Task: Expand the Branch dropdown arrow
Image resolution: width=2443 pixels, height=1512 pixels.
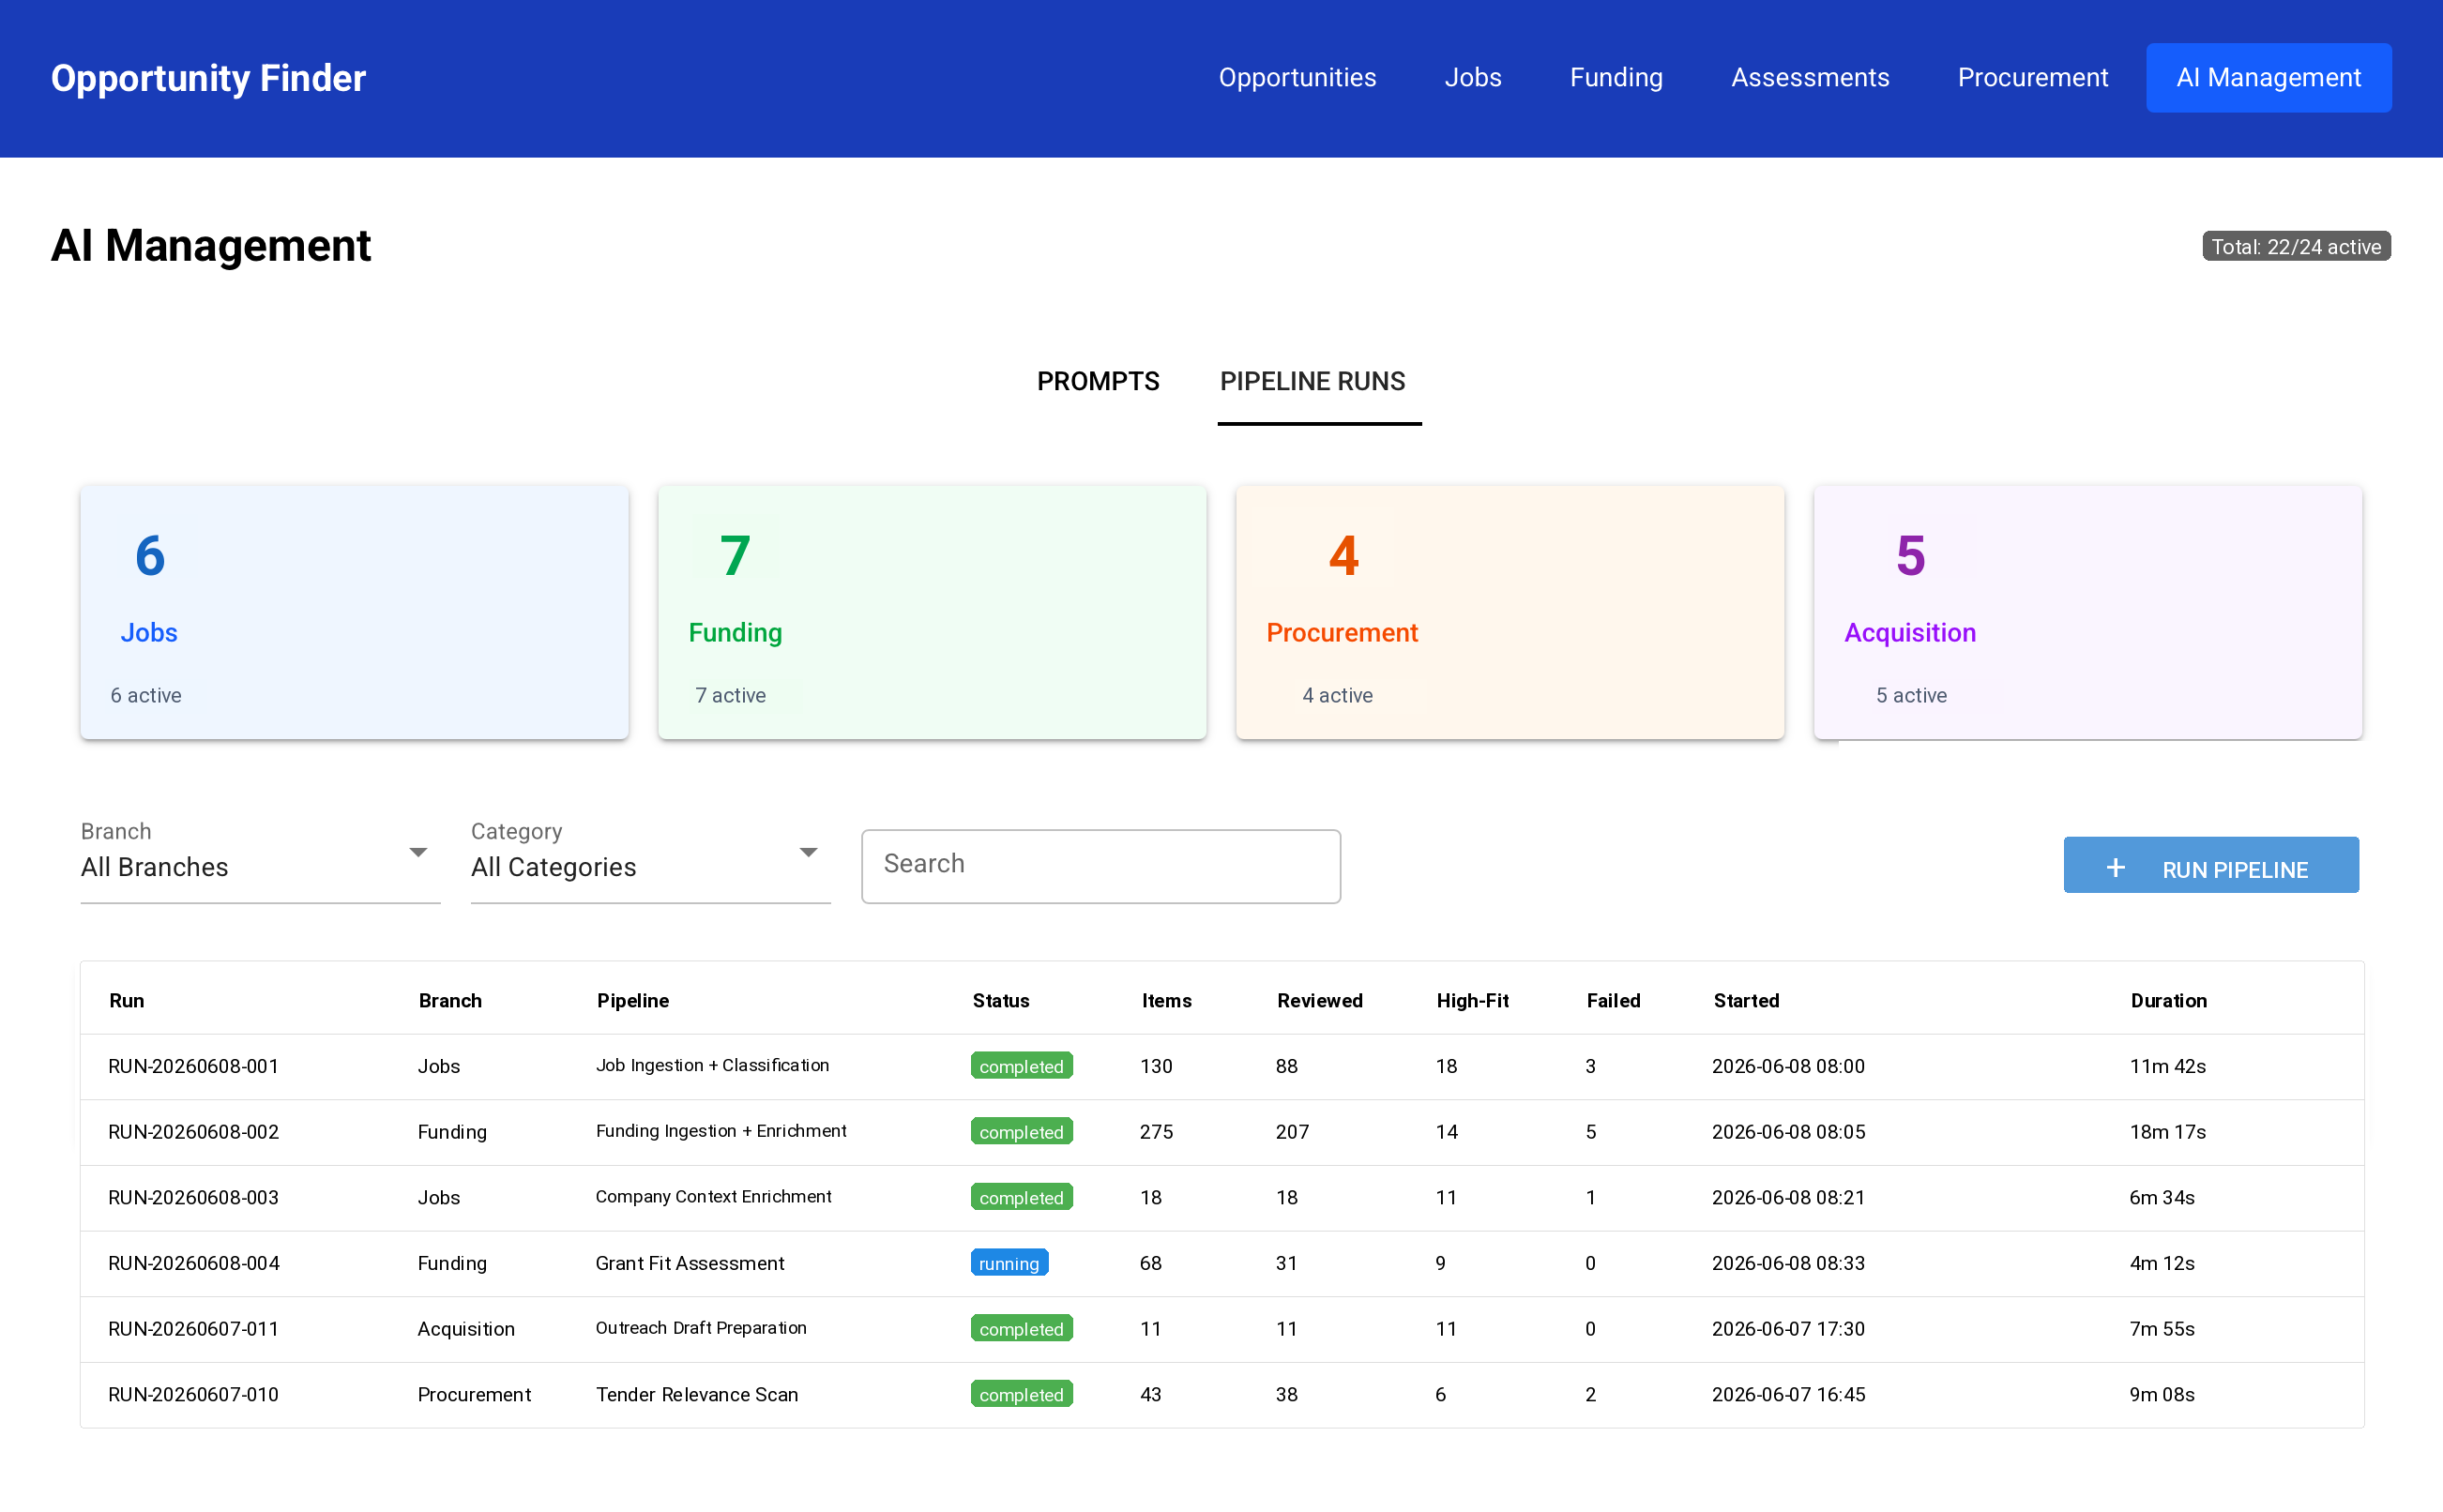Action: [418, 853]
